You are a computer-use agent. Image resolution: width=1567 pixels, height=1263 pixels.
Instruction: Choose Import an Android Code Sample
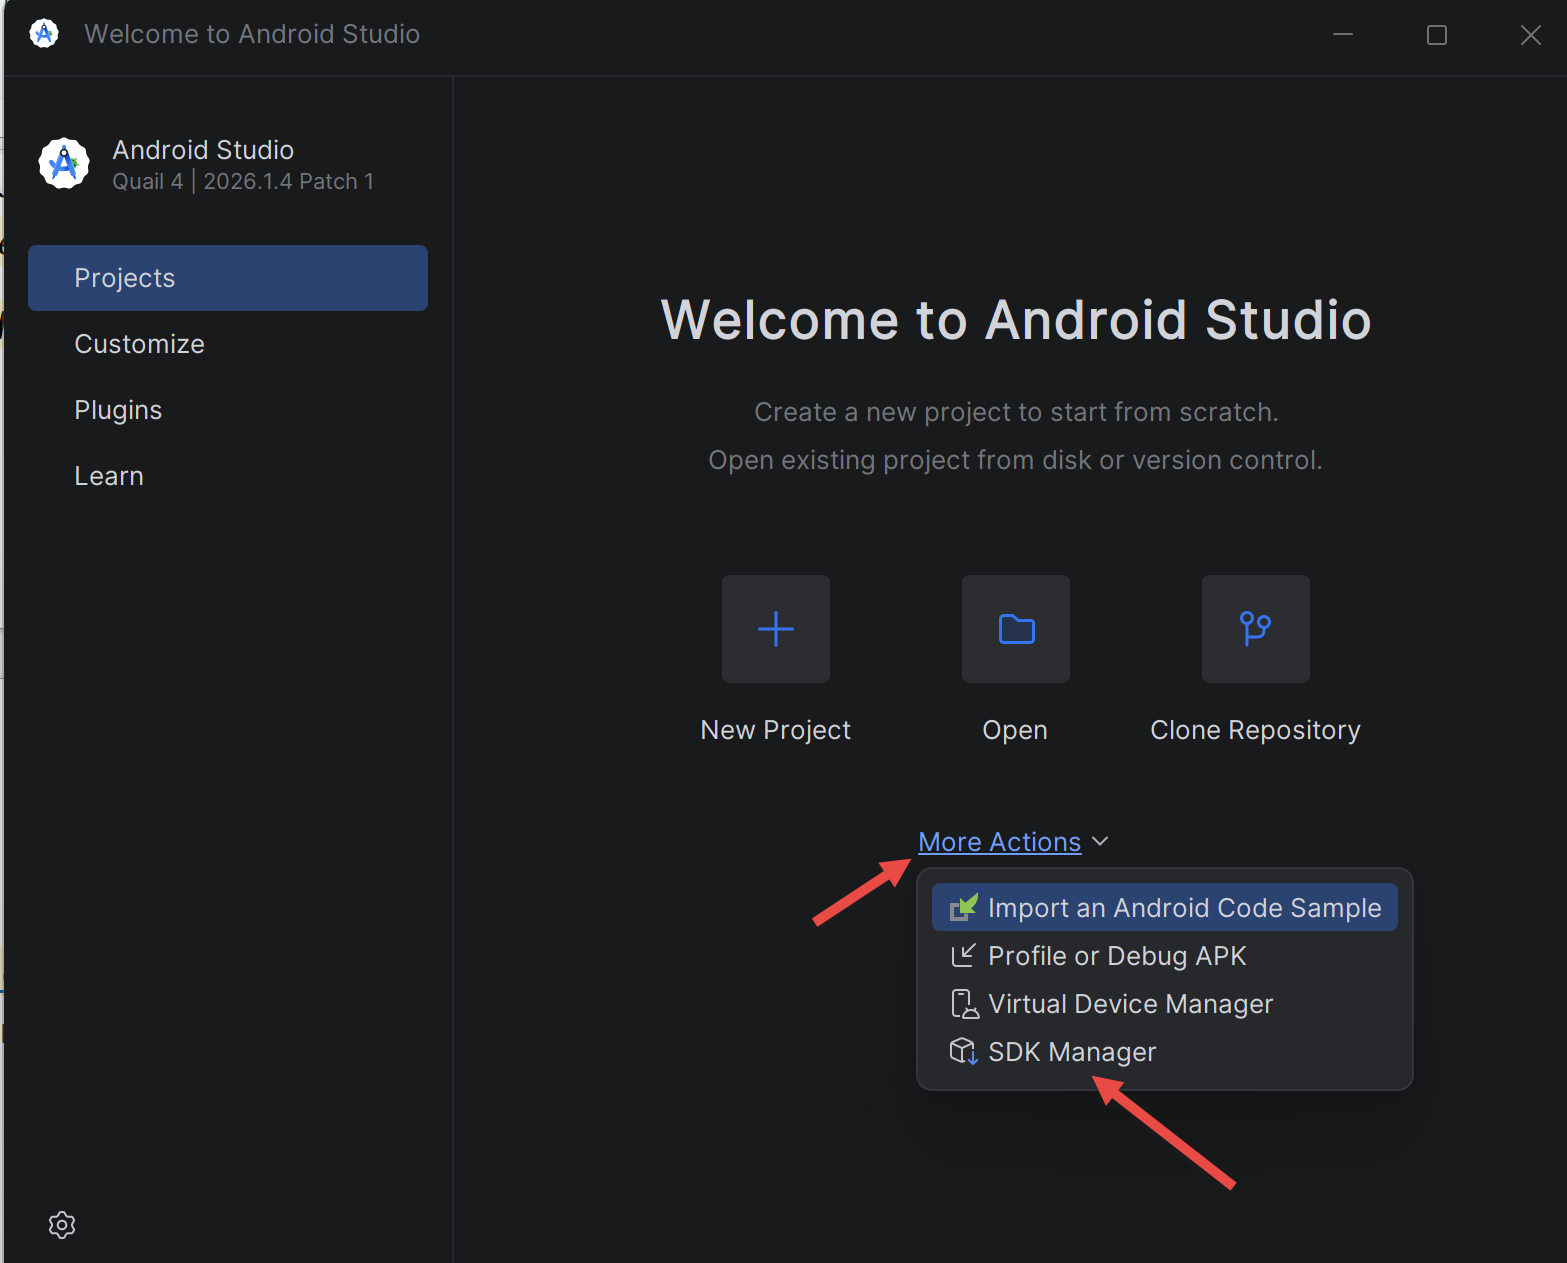[1165, 908]
